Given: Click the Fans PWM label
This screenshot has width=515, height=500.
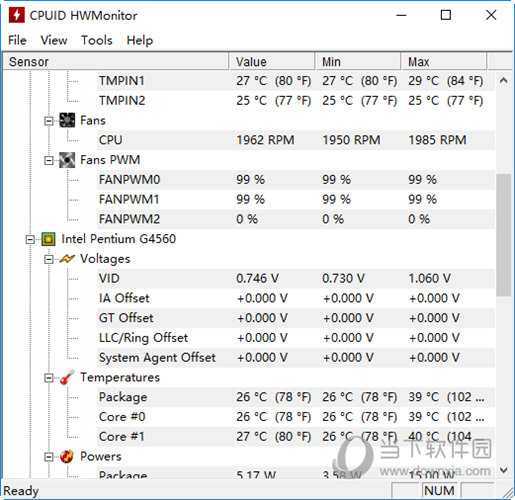Looking at the screenshot, I should pyautogui.click(x=110, y=160).
